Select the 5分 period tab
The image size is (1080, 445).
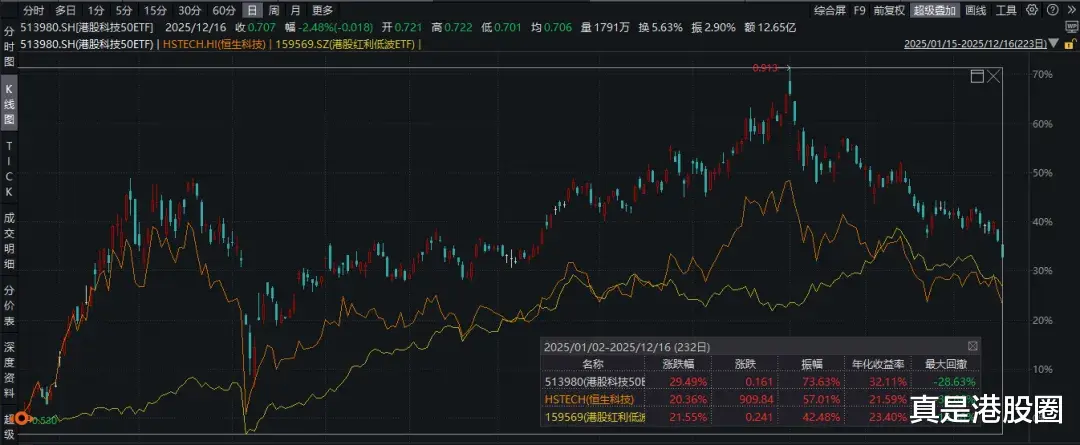[x=124, y=10]
